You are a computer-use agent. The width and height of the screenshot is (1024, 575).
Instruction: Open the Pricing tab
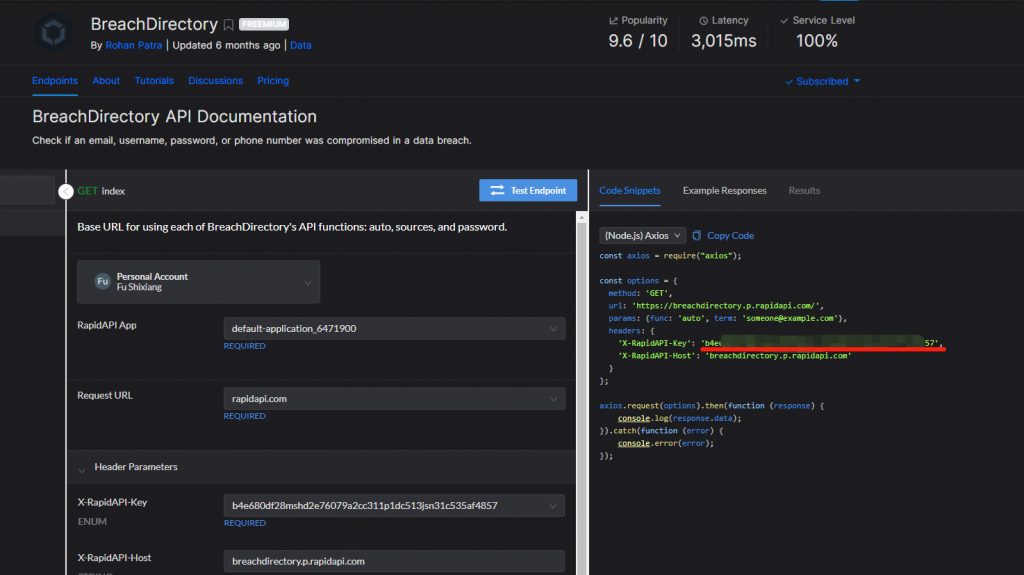click(273, 81)
